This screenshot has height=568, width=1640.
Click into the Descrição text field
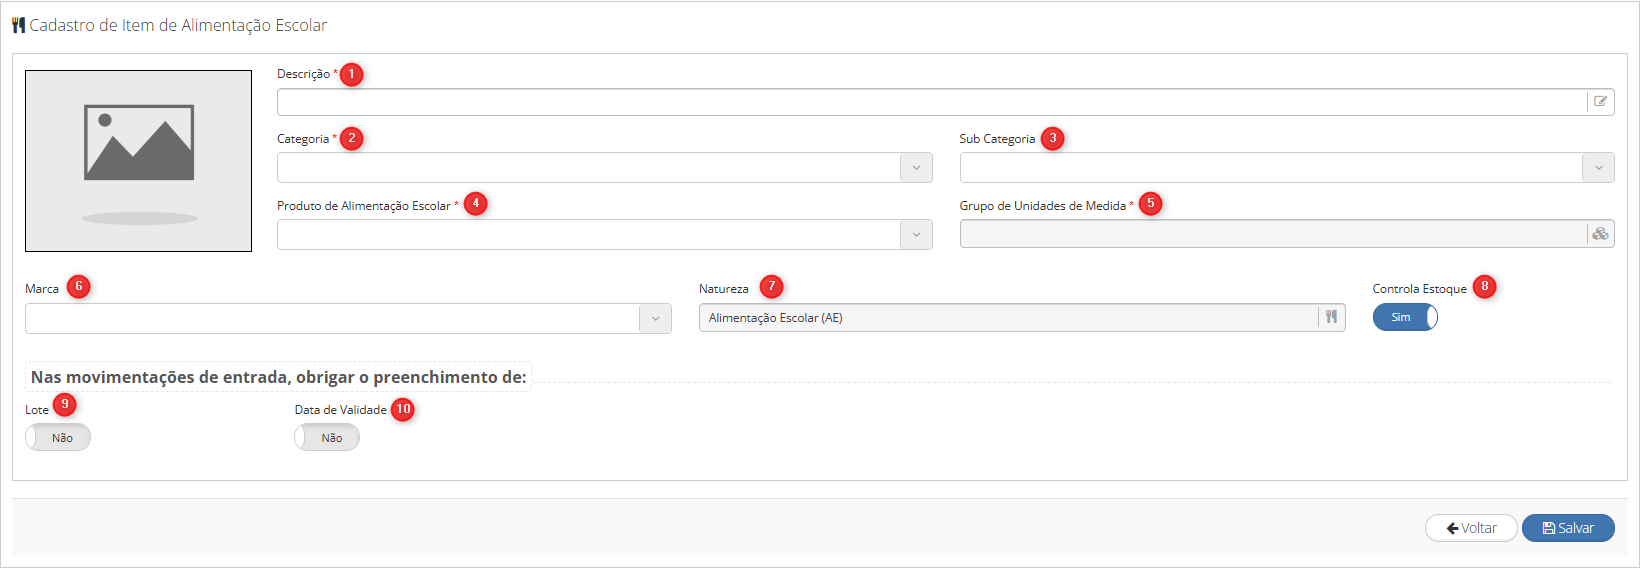click(932, 102)
